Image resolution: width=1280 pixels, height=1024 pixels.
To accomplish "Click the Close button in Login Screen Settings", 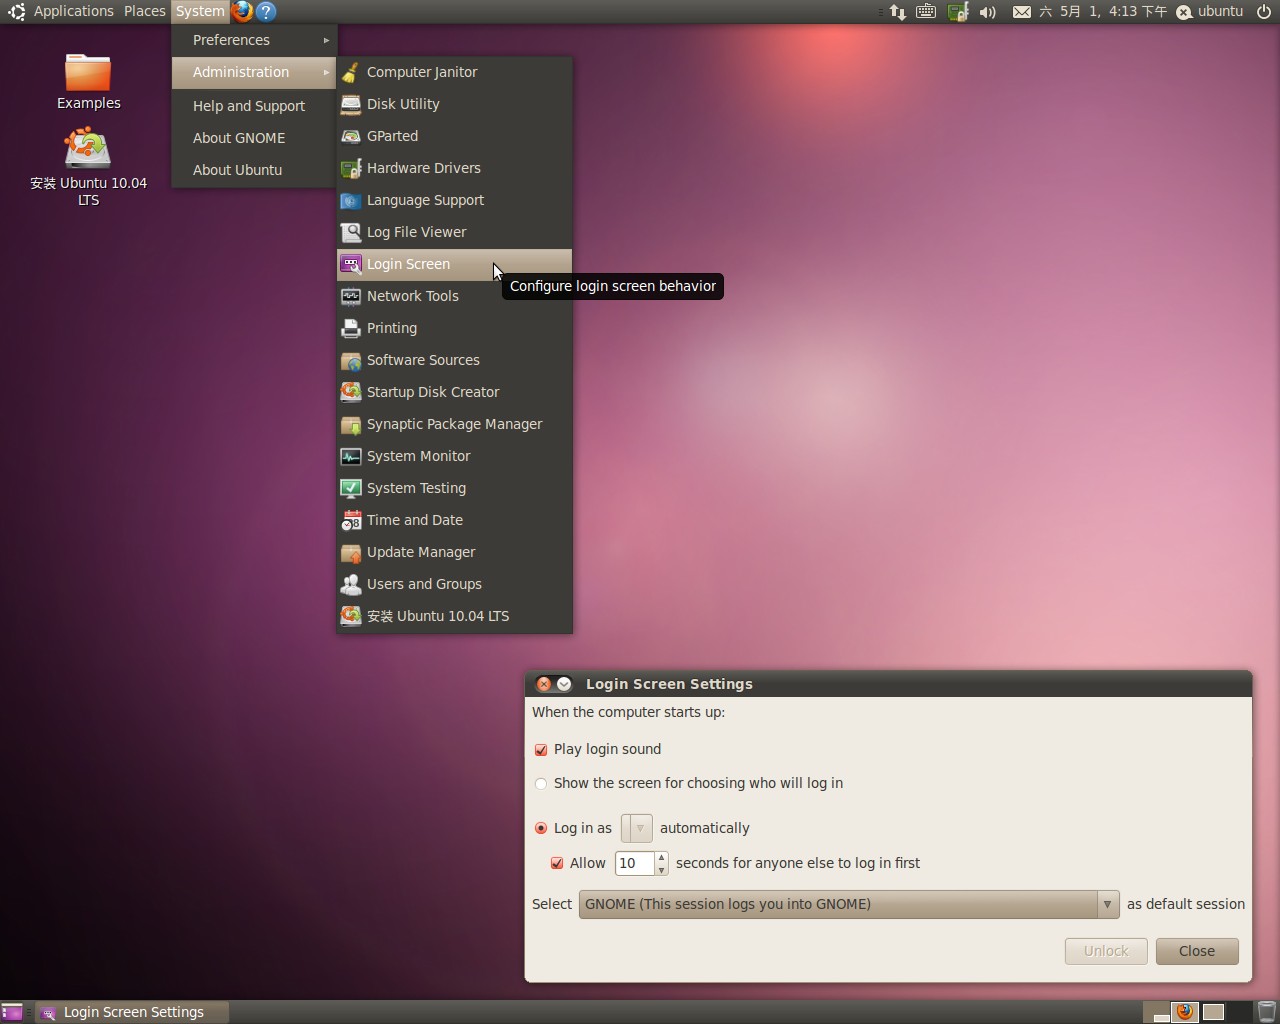I will point(1197,951).
